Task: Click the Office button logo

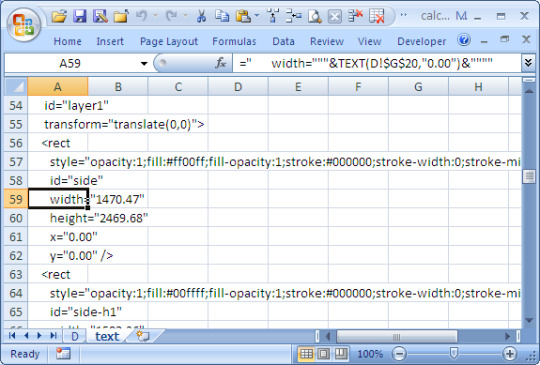Action: [x=23, y=25]
